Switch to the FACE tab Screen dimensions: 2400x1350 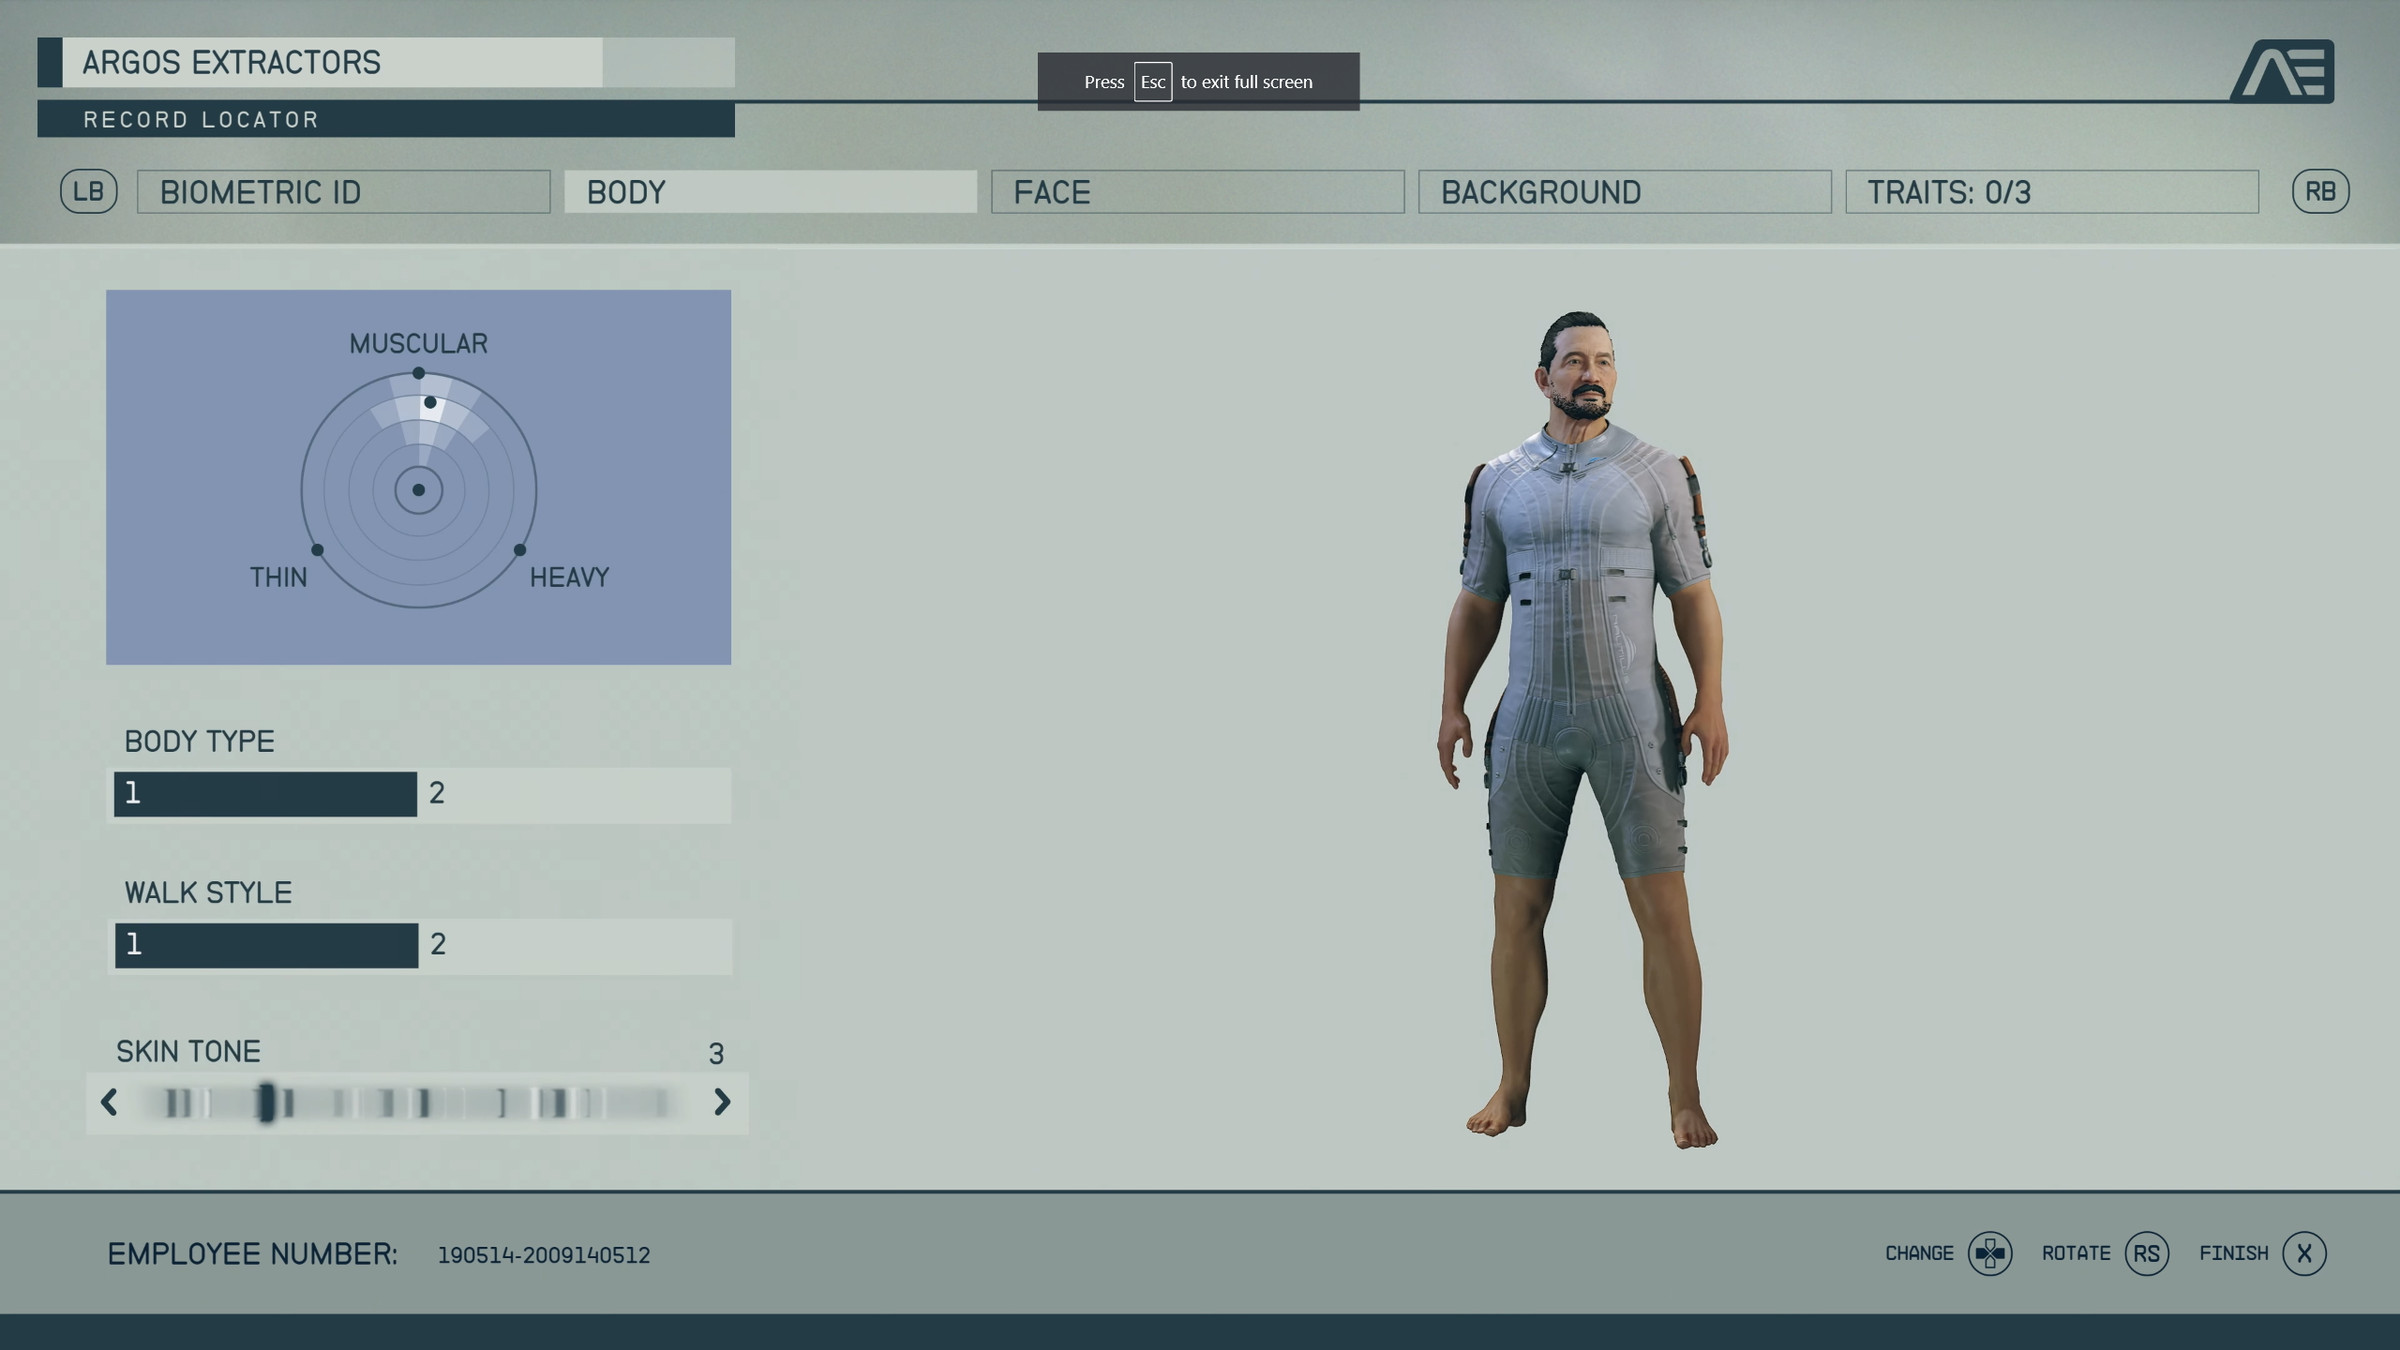[1198, 191]
